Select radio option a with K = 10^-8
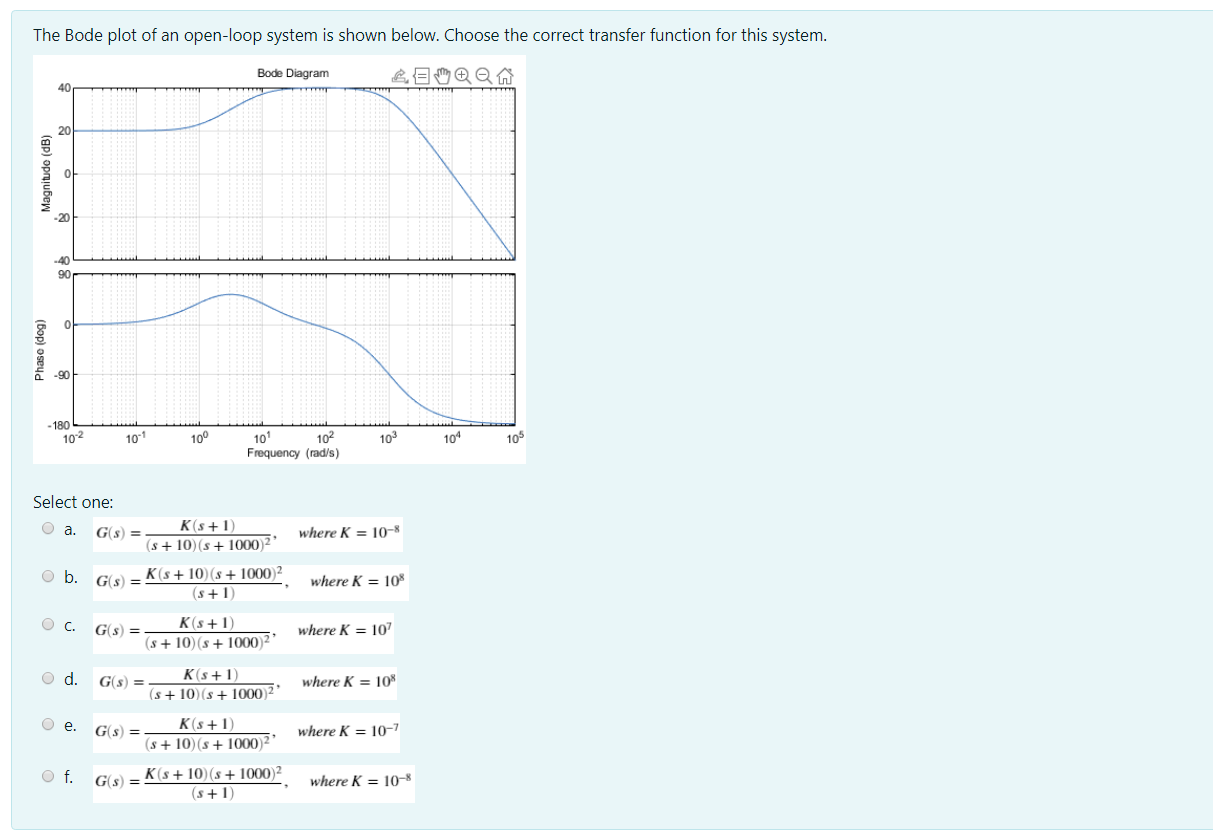This screenshot has width=1213, height=836. (x=46, y=529)
